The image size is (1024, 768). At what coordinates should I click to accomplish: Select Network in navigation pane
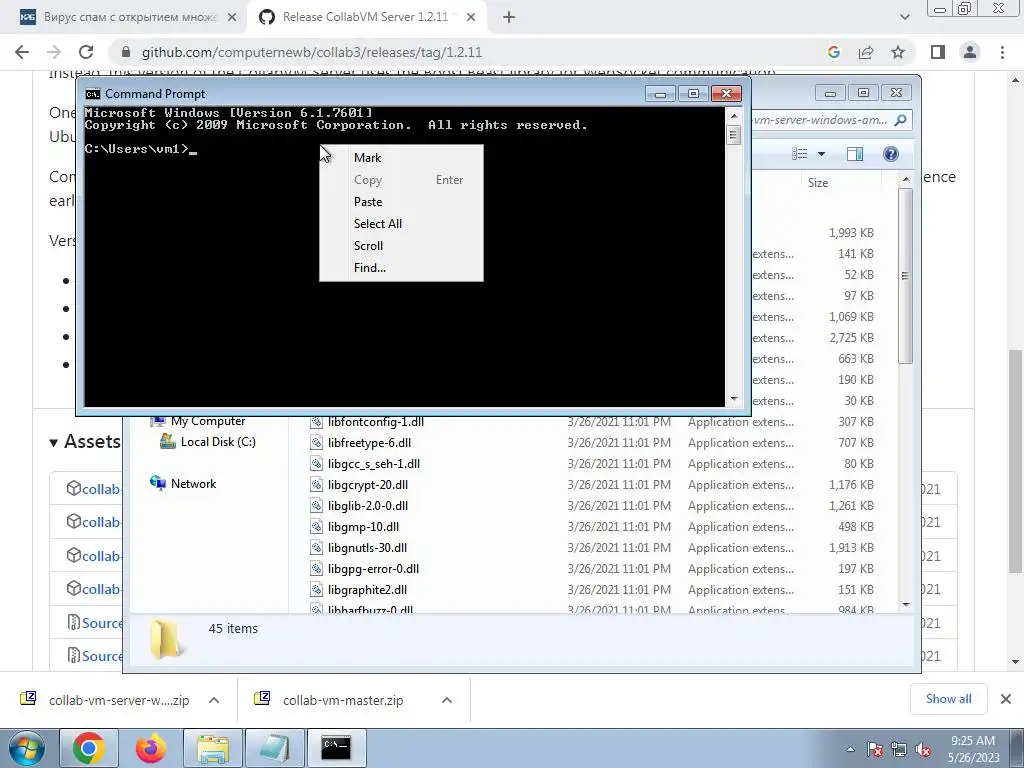[x=193, y=484]
